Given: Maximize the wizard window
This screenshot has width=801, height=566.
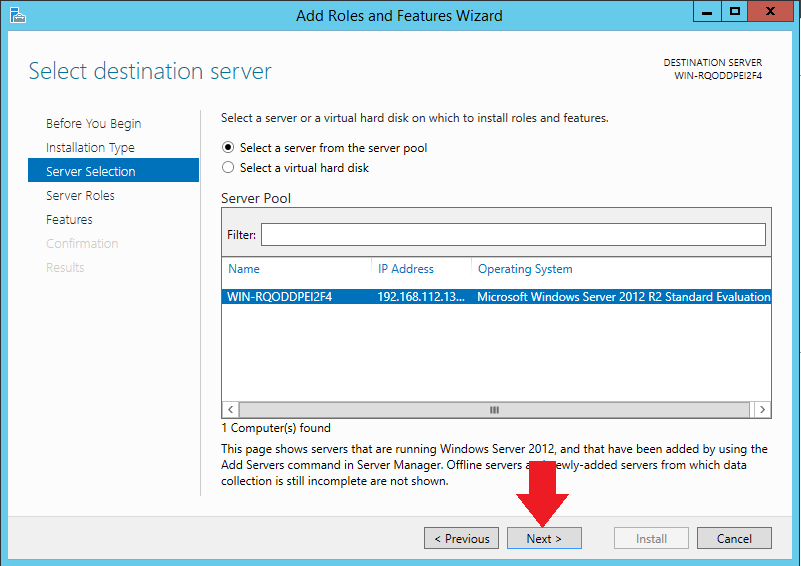Looking at the screenshot, I should (735, 13).
